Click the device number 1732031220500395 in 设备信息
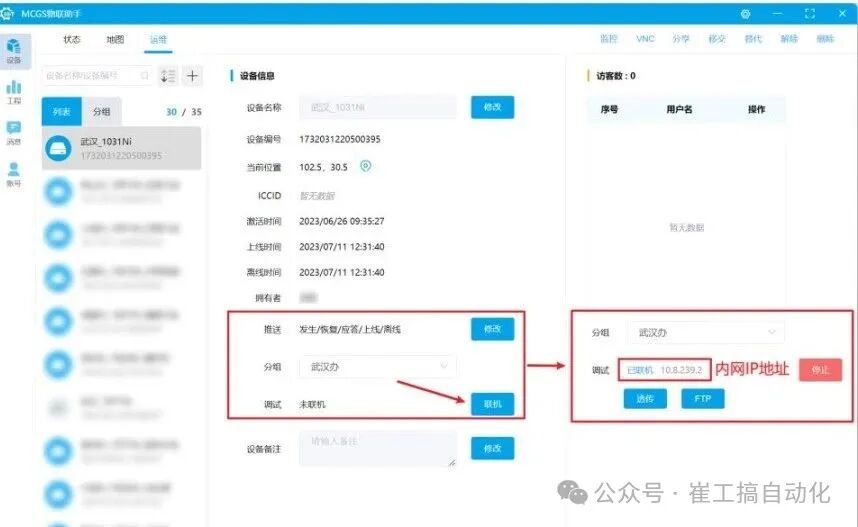The height and width of the screenshot is (527, 858). (340, 139)
